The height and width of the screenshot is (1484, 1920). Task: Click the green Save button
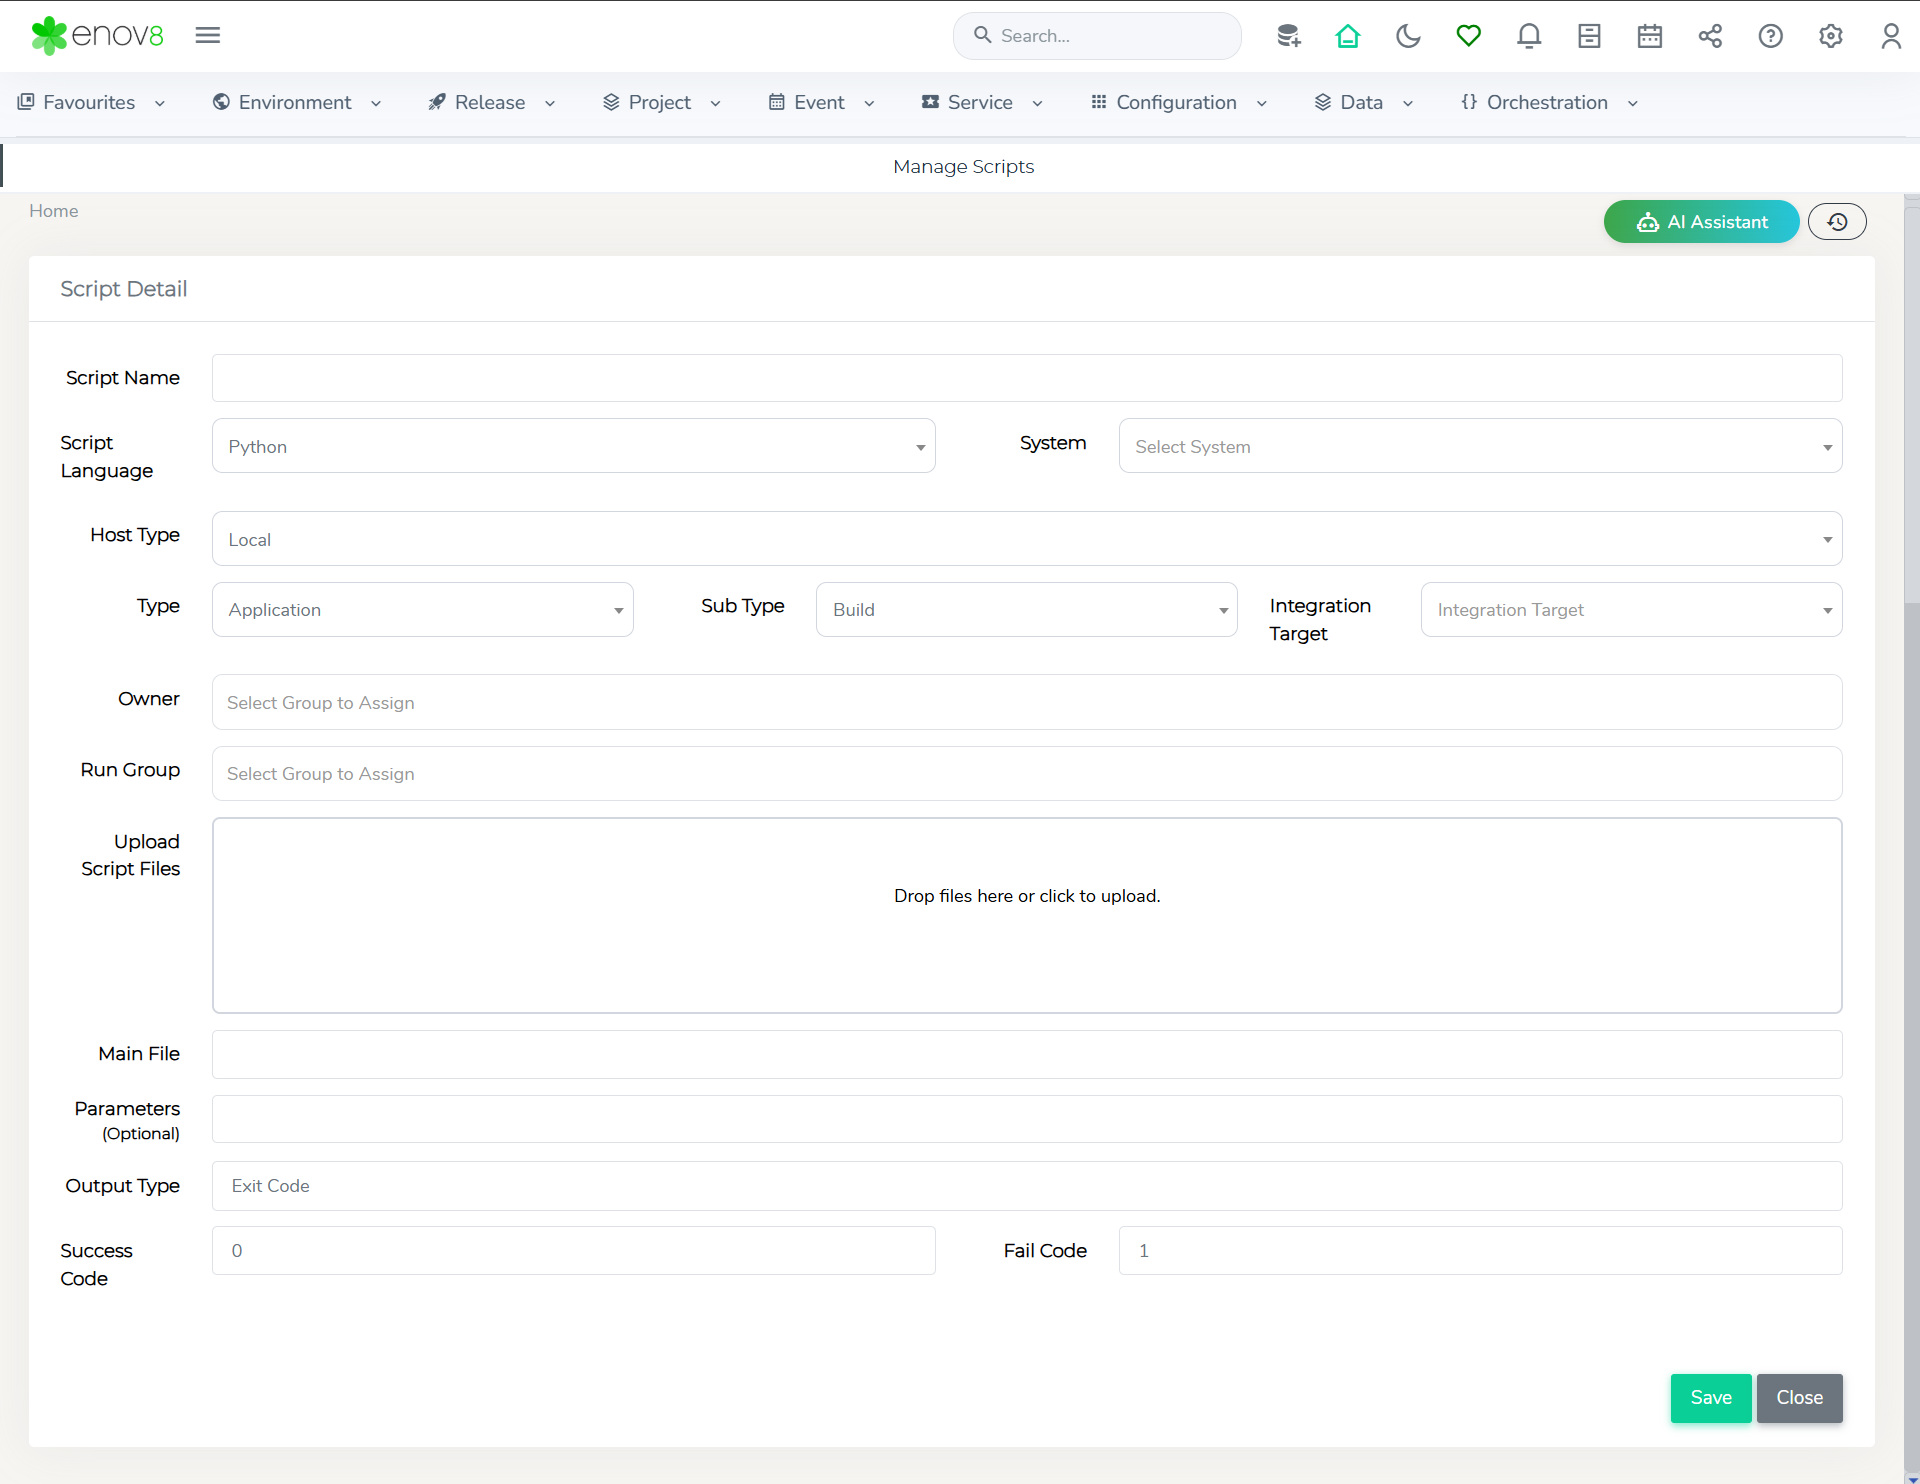tap(1710, 1397)
